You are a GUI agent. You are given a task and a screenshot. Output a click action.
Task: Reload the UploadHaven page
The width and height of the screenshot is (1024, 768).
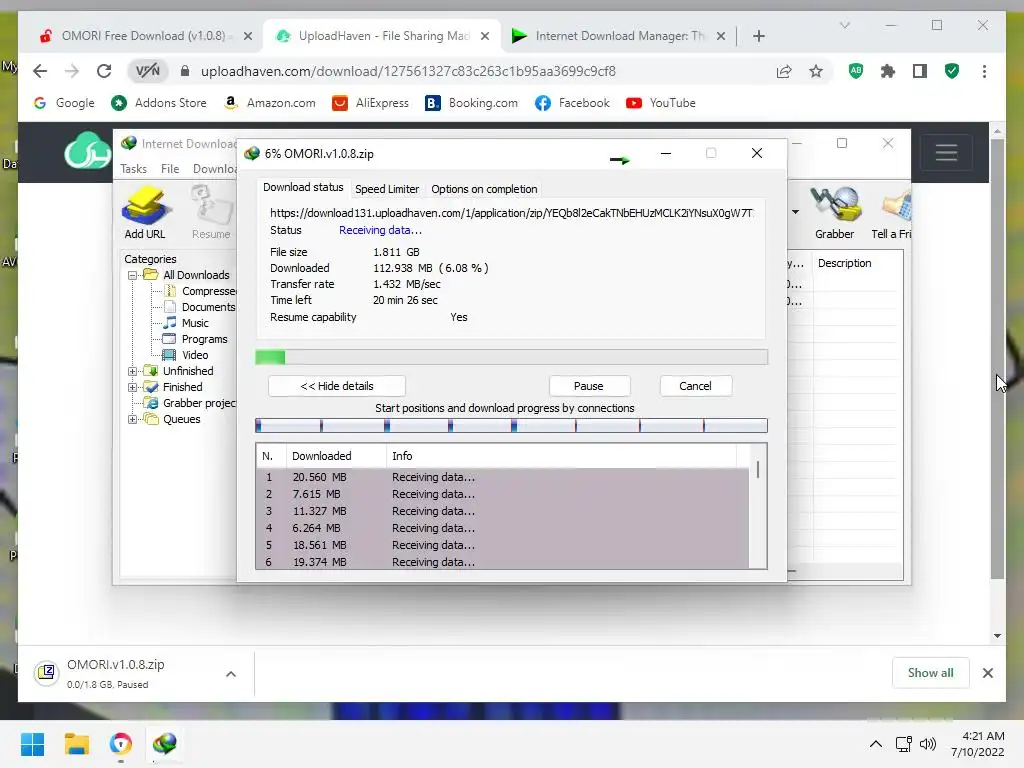pos(104,71)
